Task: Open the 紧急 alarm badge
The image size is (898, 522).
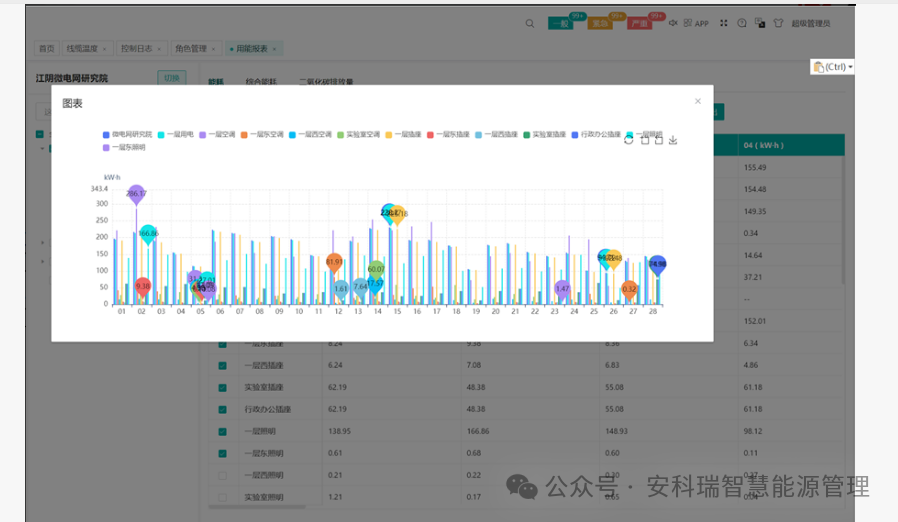Action: [600, 23]
